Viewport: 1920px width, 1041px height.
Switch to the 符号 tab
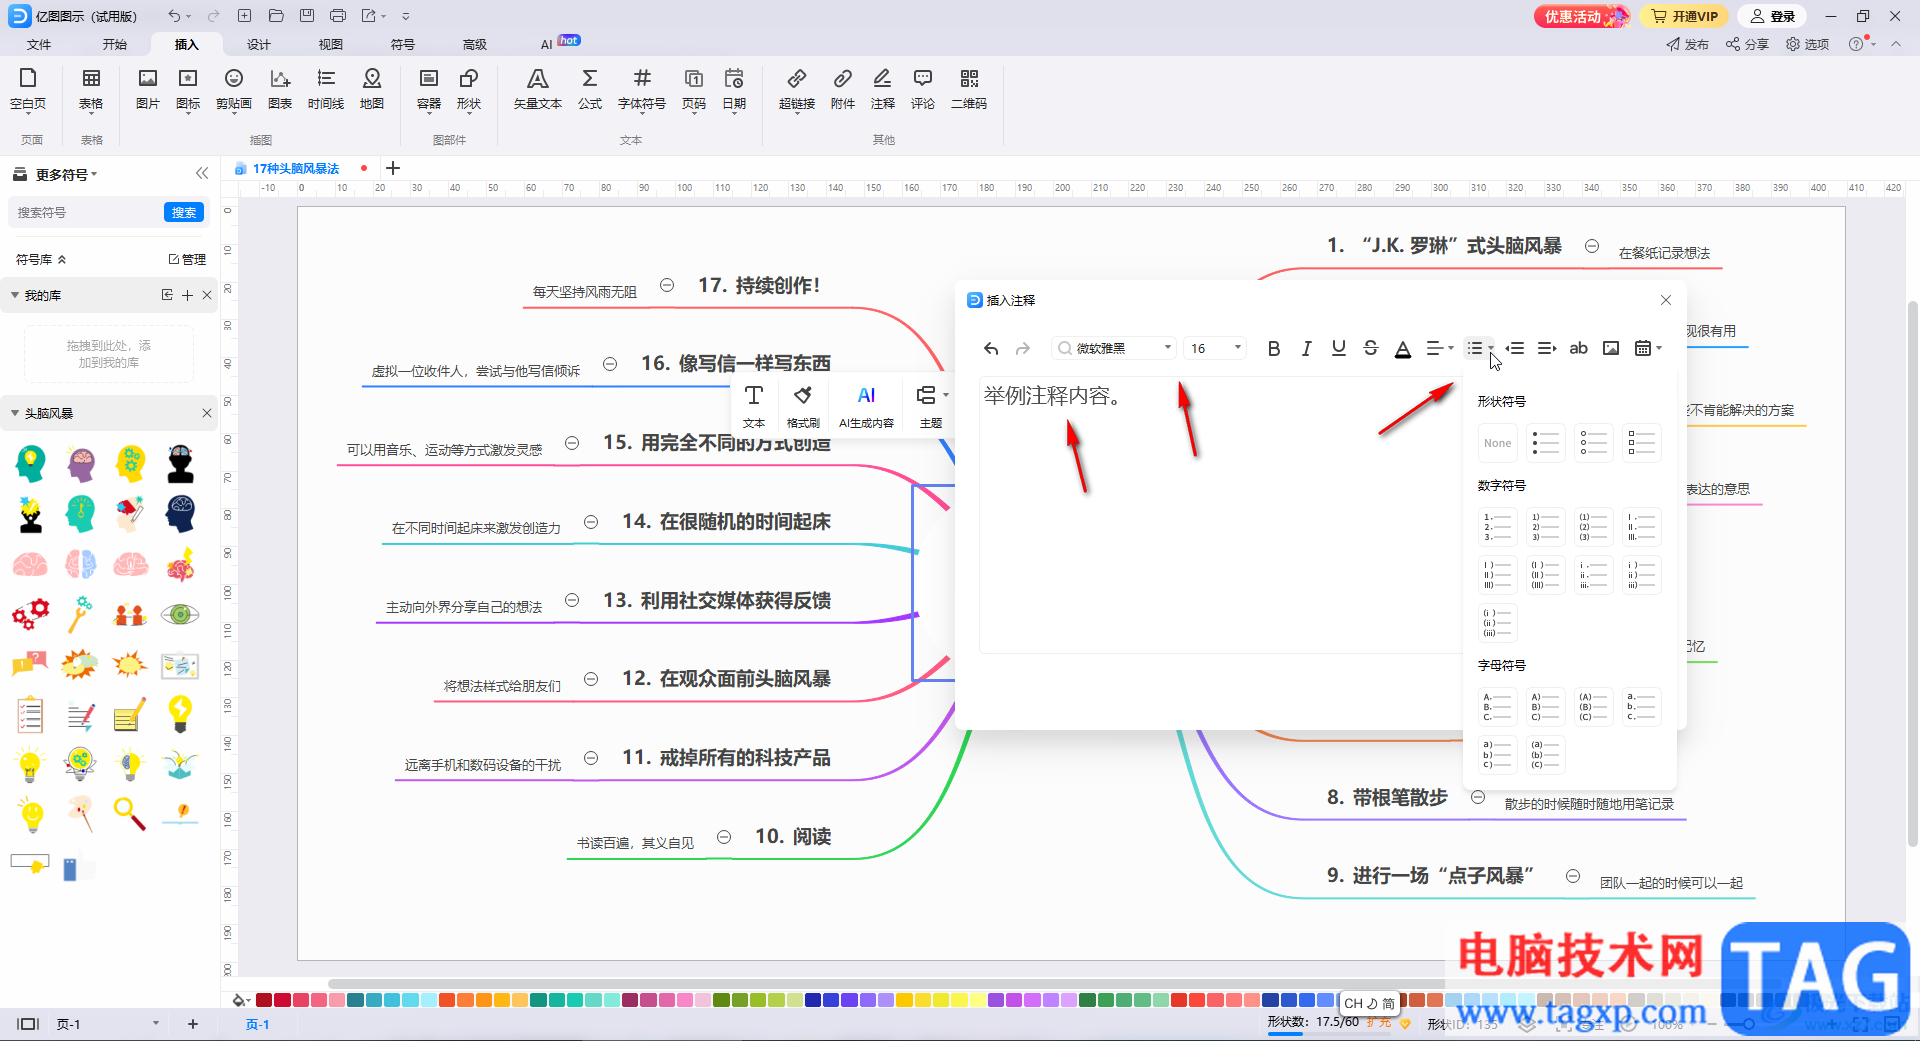pos(403,44)
